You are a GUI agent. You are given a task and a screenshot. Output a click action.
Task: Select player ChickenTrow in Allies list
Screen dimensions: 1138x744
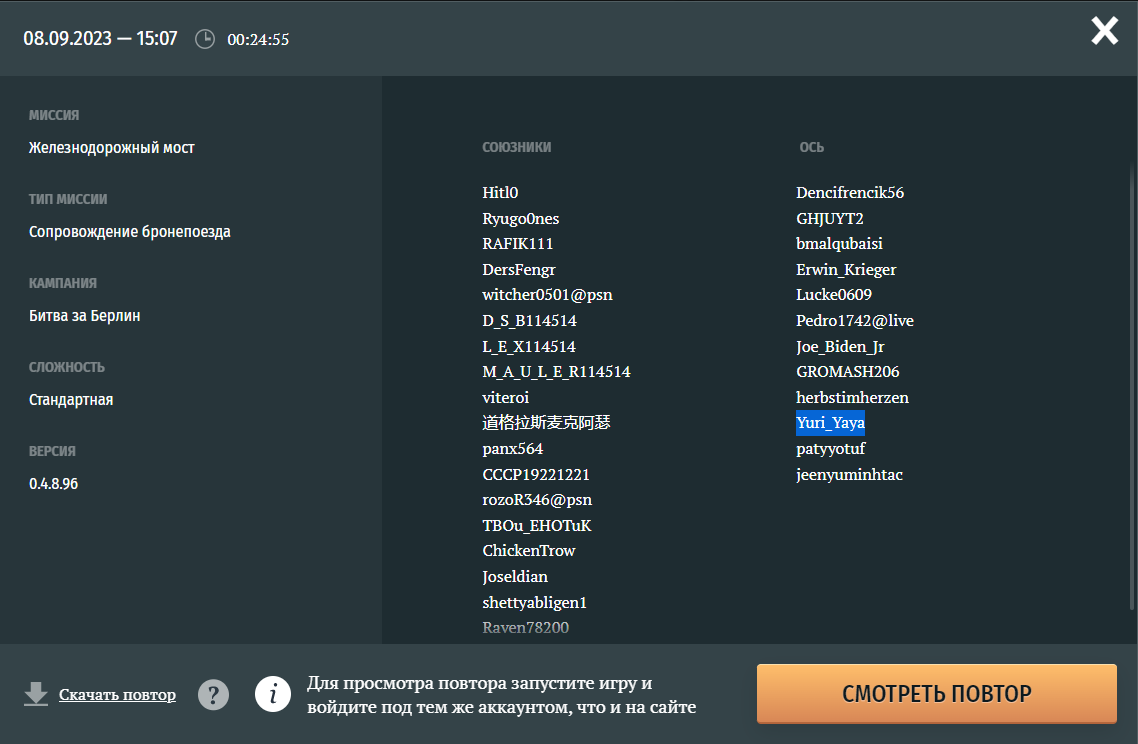529,551
